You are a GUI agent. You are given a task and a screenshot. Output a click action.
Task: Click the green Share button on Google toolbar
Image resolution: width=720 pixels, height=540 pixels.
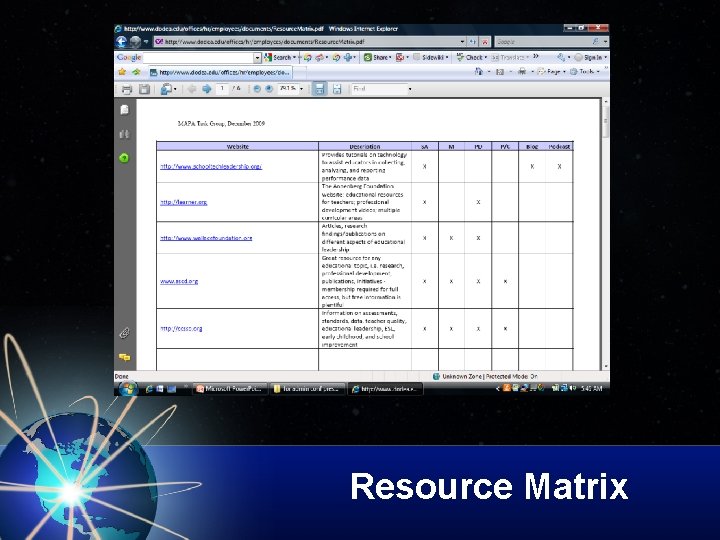377,57
